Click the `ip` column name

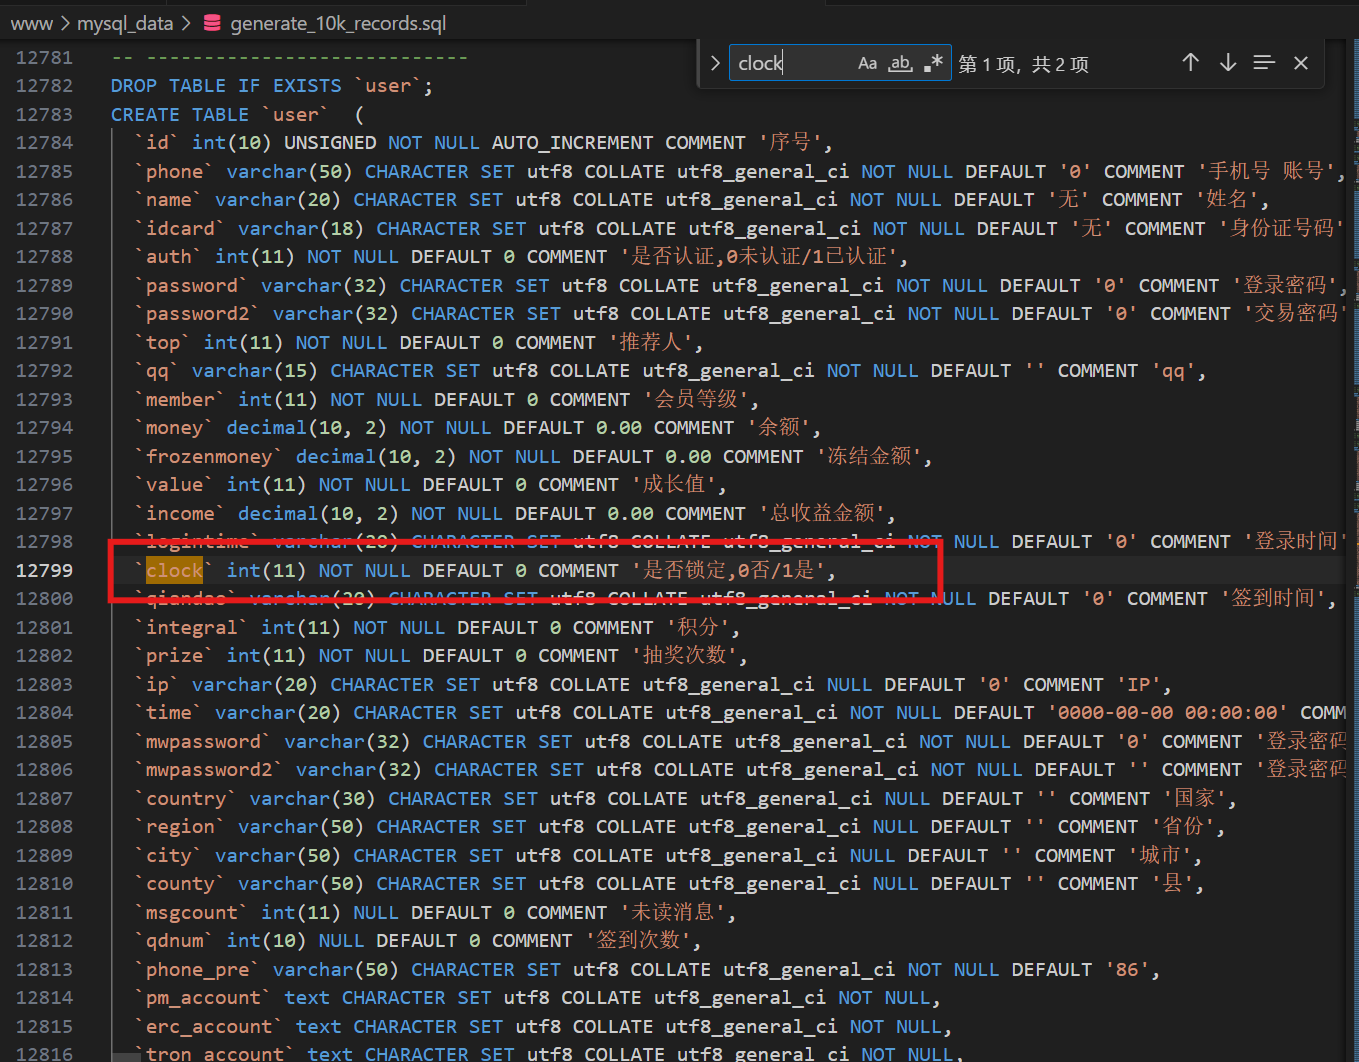coord(158,684)
